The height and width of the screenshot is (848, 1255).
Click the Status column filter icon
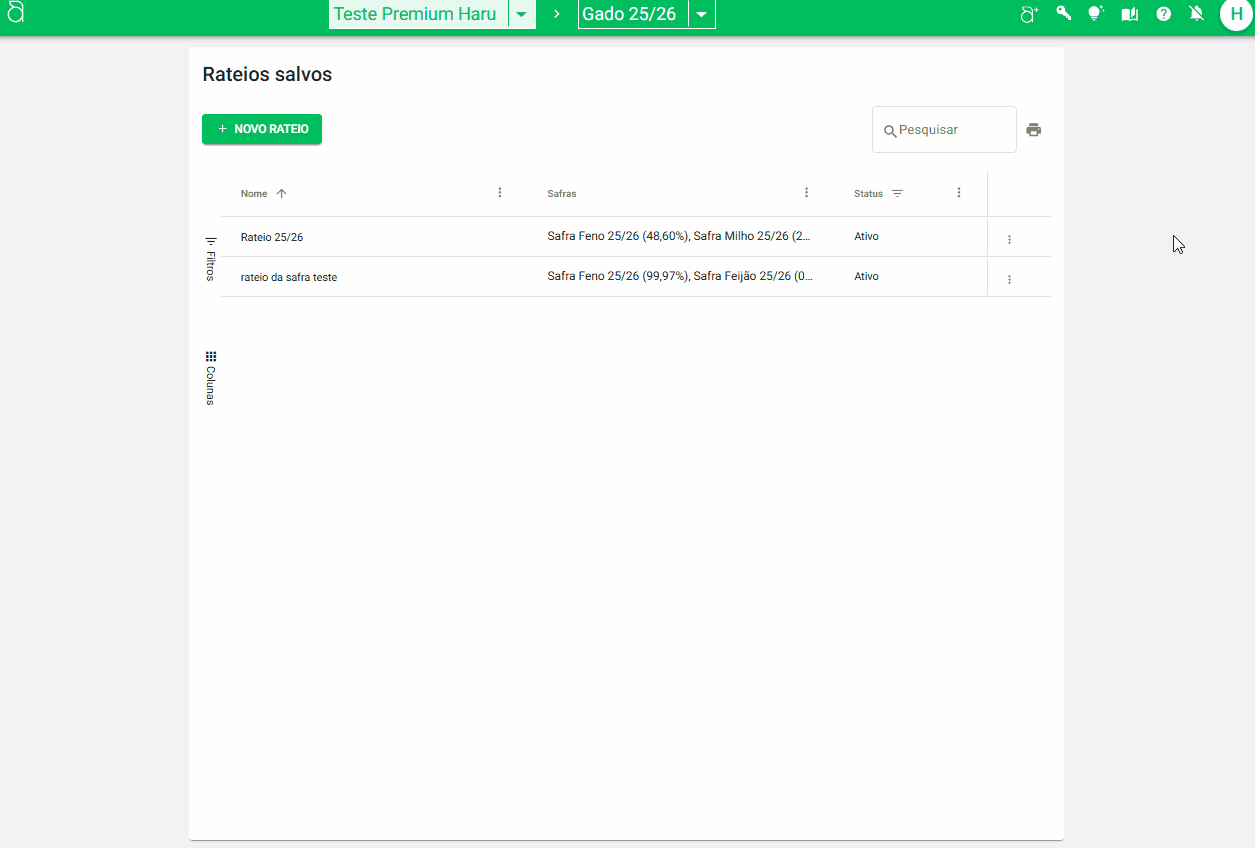point(897,194)
